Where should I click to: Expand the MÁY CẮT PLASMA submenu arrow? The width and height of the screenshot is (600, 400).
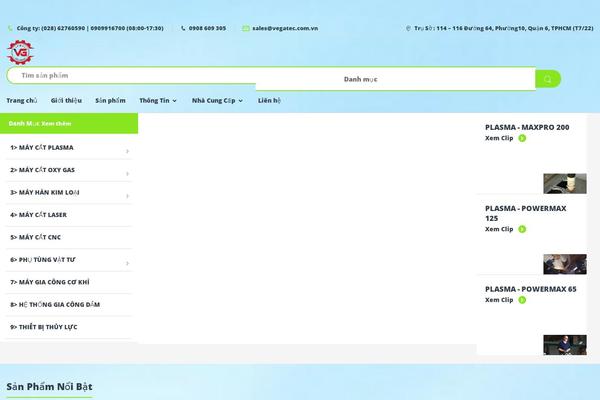[x=127, y=151]
